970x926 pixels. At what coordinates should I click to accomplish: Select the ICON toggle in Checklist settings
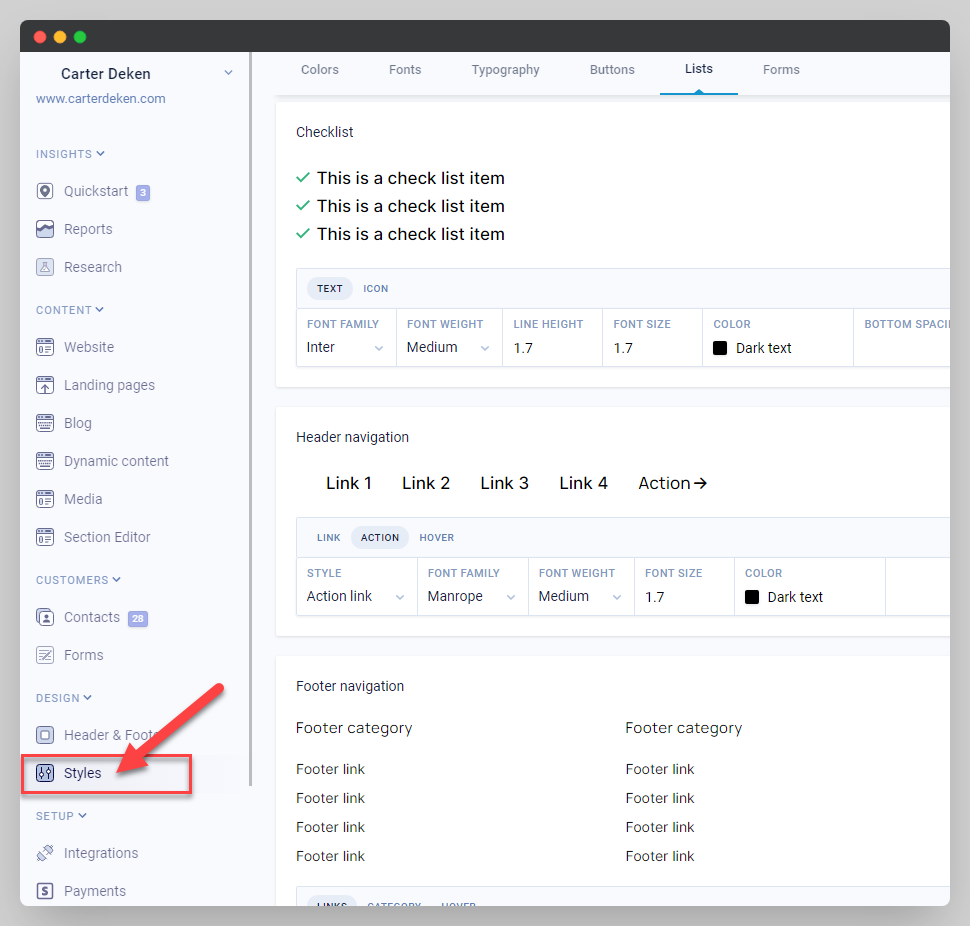tap(376, 289)
